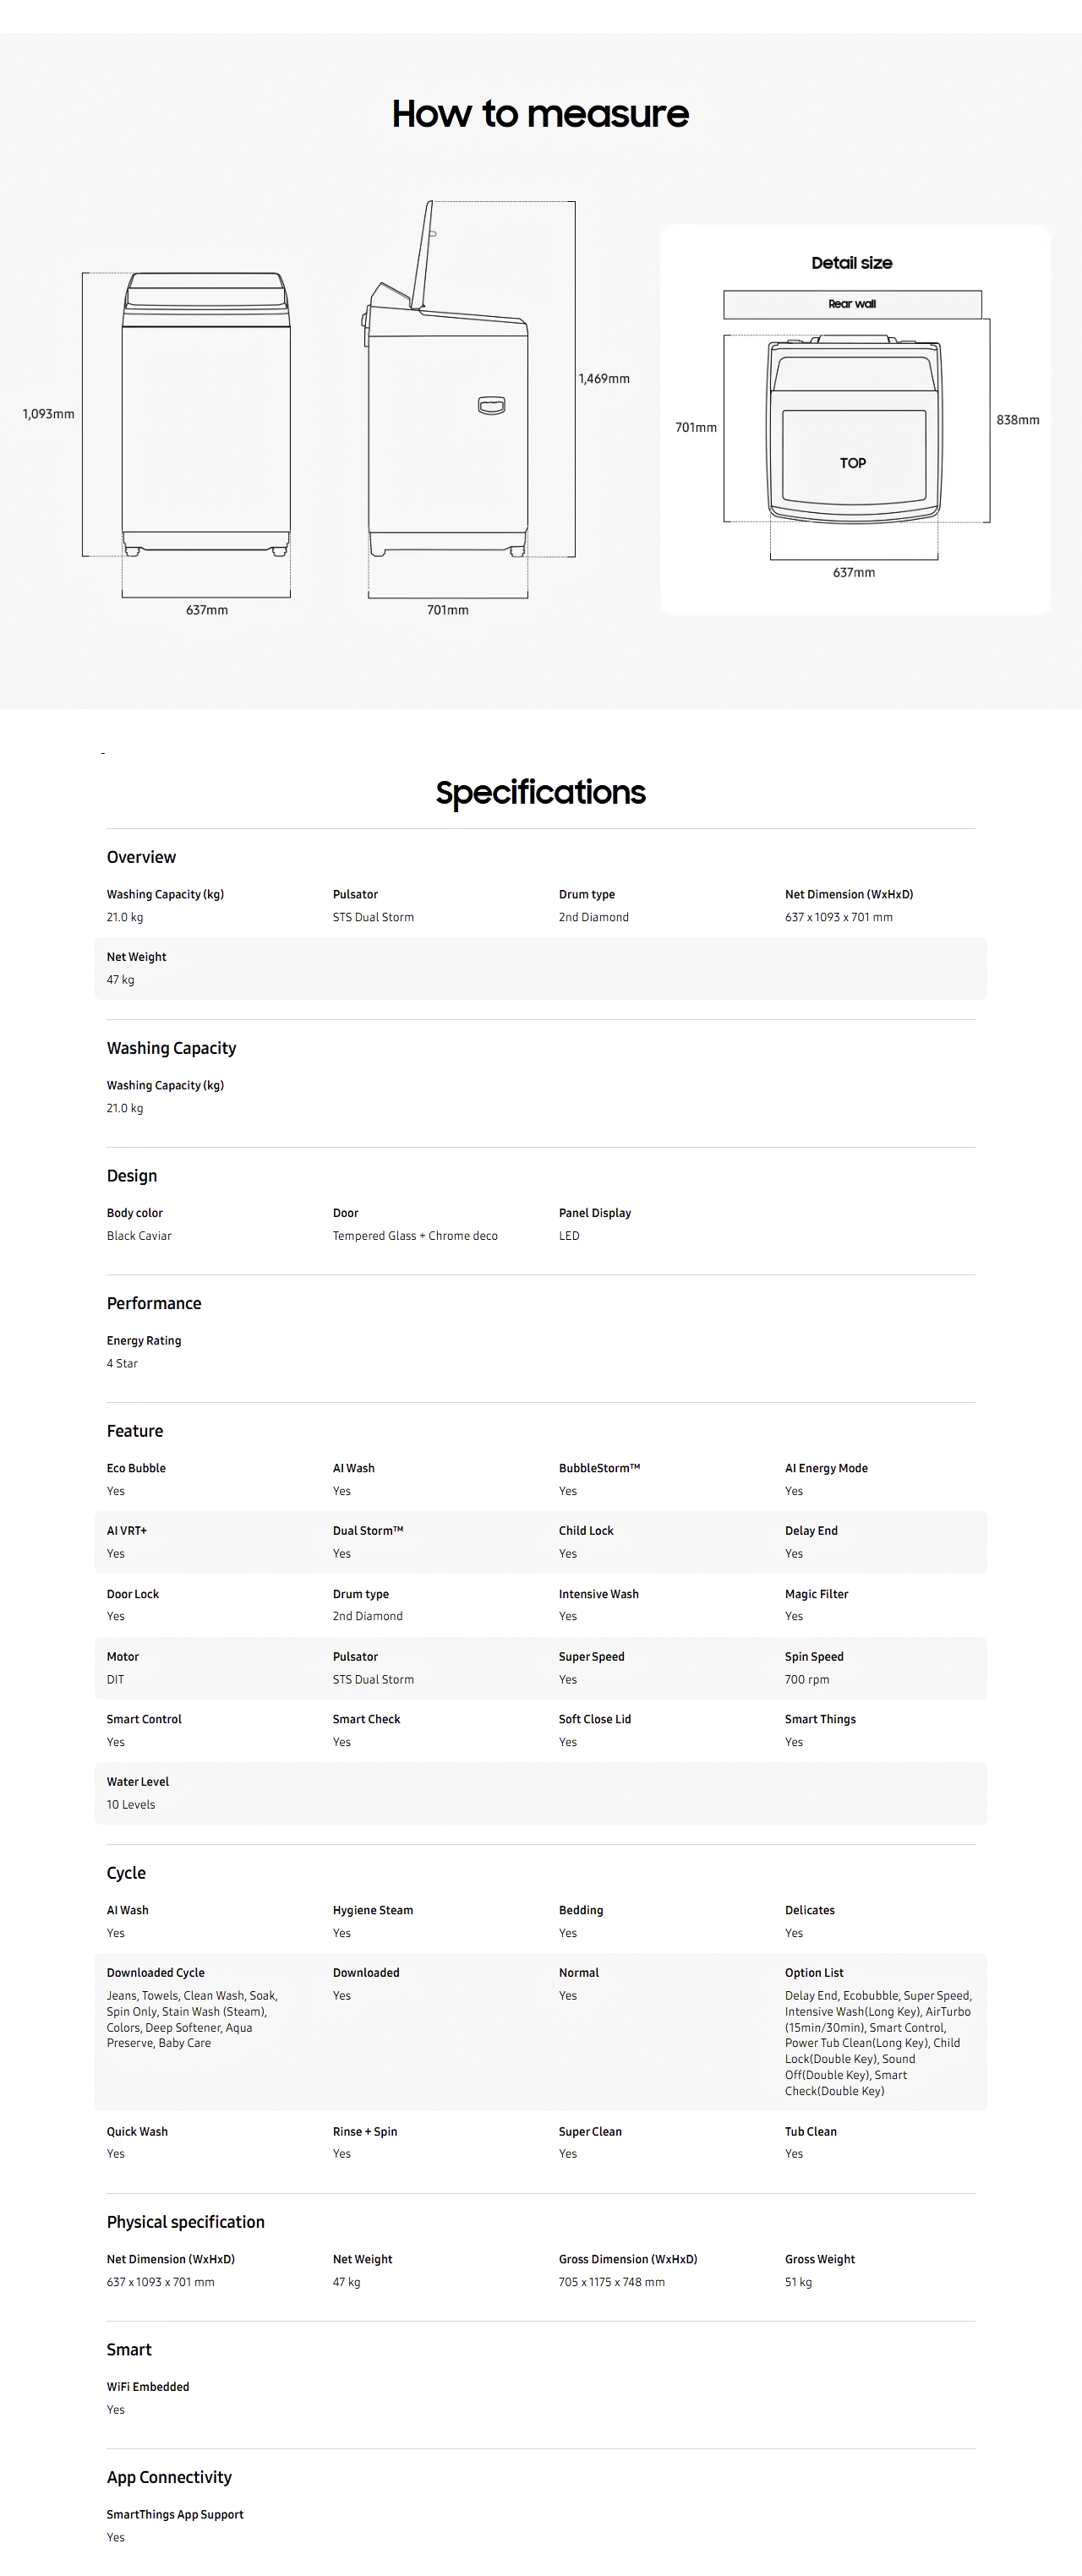Viewport: 1082px width, 2576px height.
Task: Click the Gross Dimension (WxHxD) label
Action: pos(628,2259)
